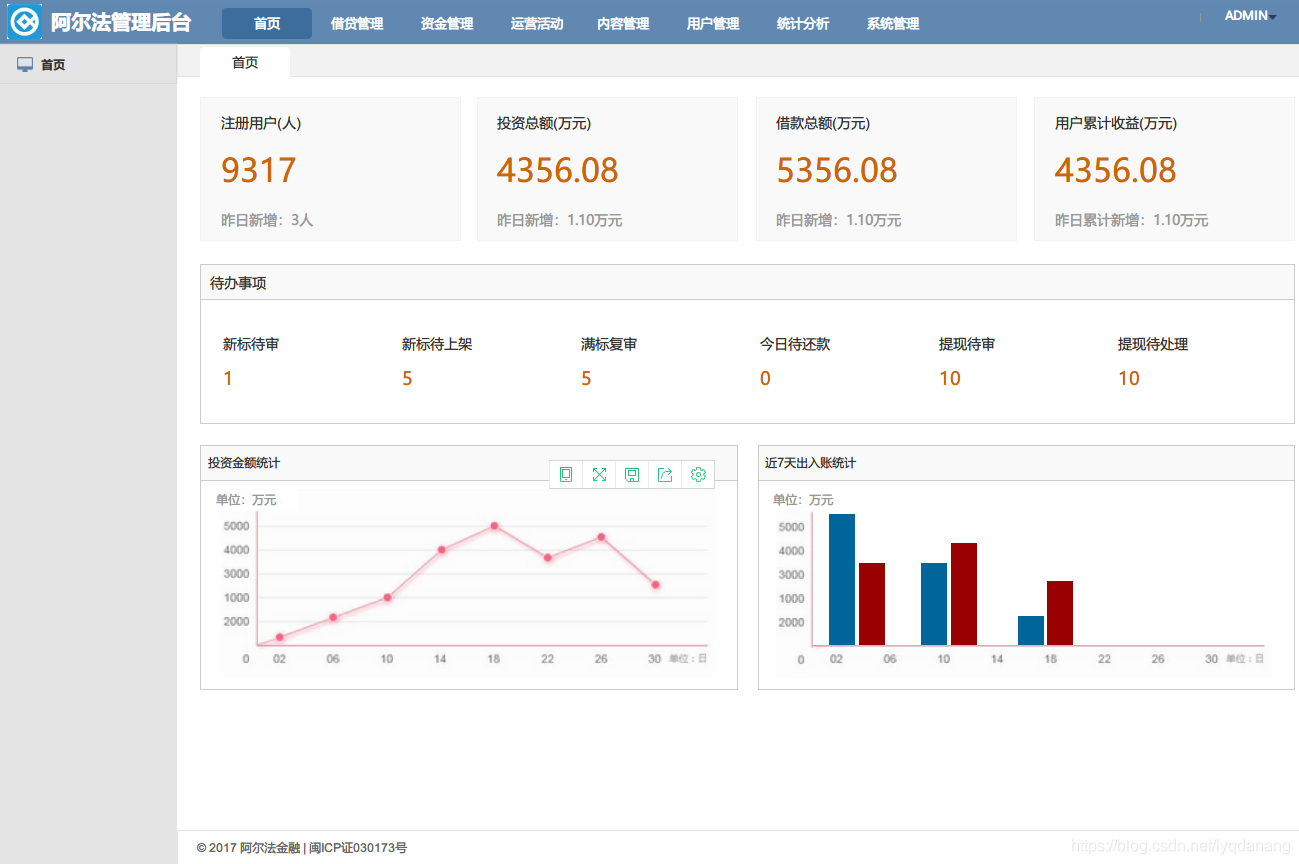1299x864 pixels.
Task: Switch to the 首页 page tab
Action: pos(245,62)
